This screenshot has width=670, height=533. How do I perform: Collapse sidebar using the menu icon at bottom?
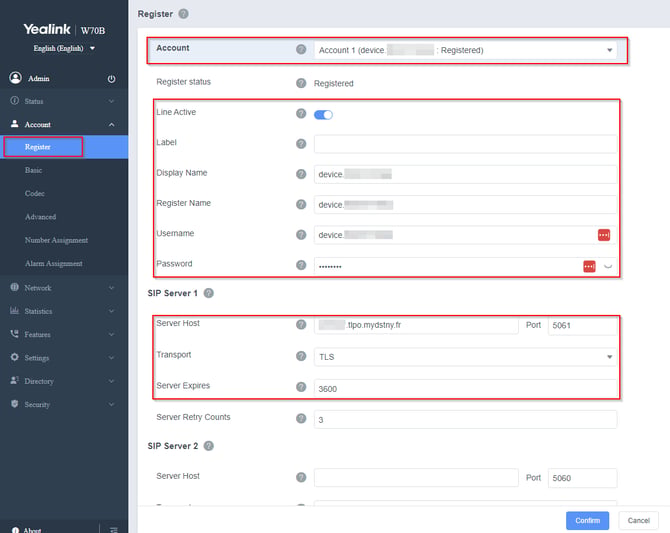114,530
